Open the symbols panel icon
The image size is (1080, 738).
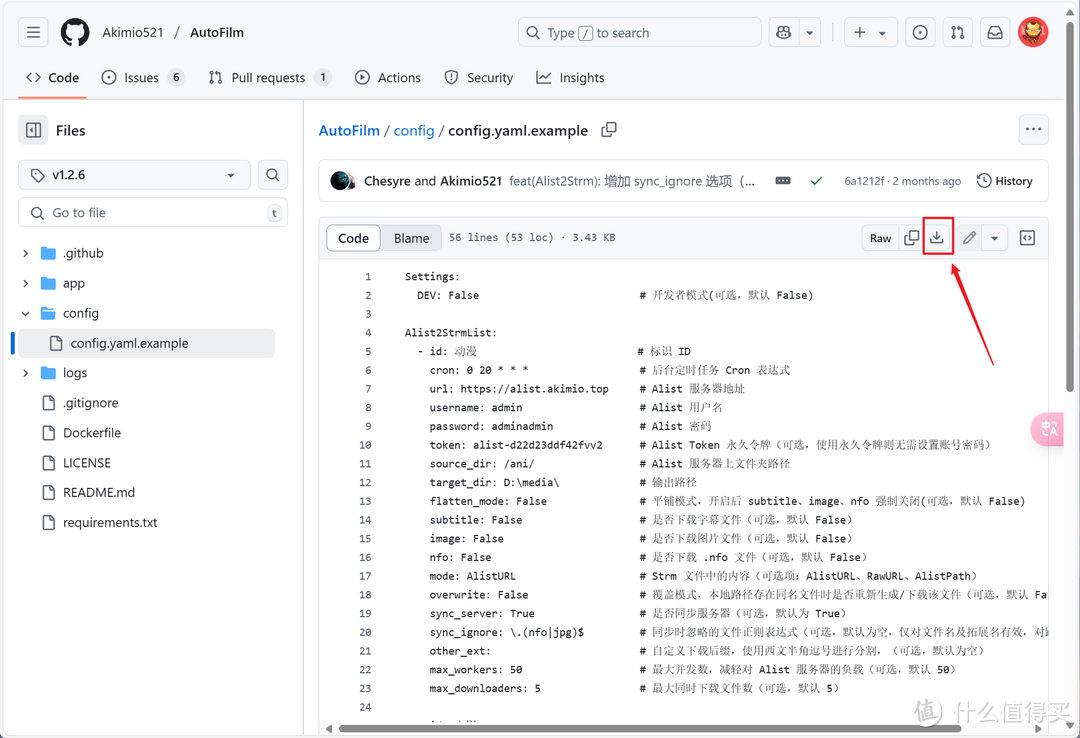(1027, 238)
